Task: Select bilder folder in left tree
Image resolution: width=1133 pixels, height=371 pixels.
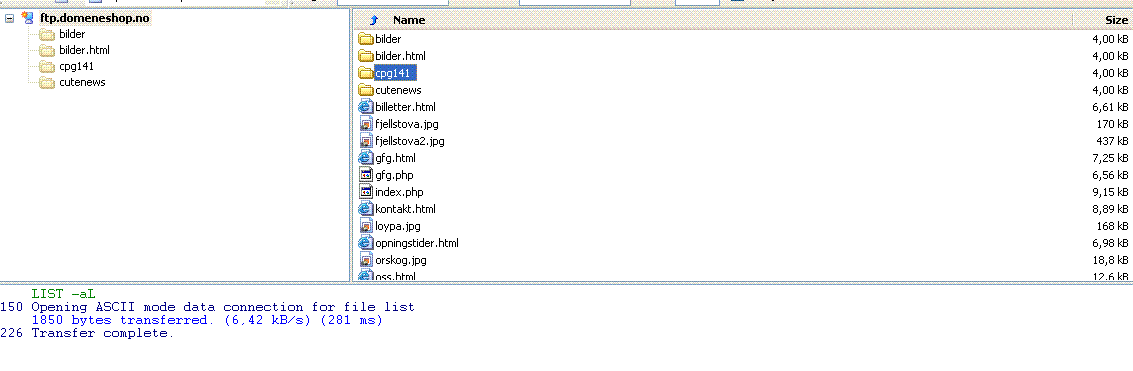Action: point(72,34)
